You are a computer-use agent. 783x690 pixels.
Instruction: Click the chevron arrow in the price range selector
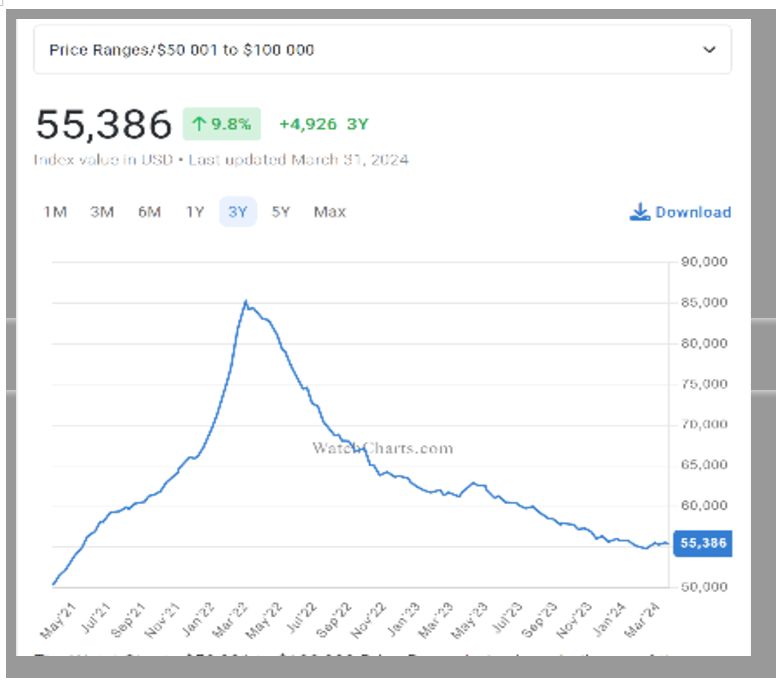(709, 50)
